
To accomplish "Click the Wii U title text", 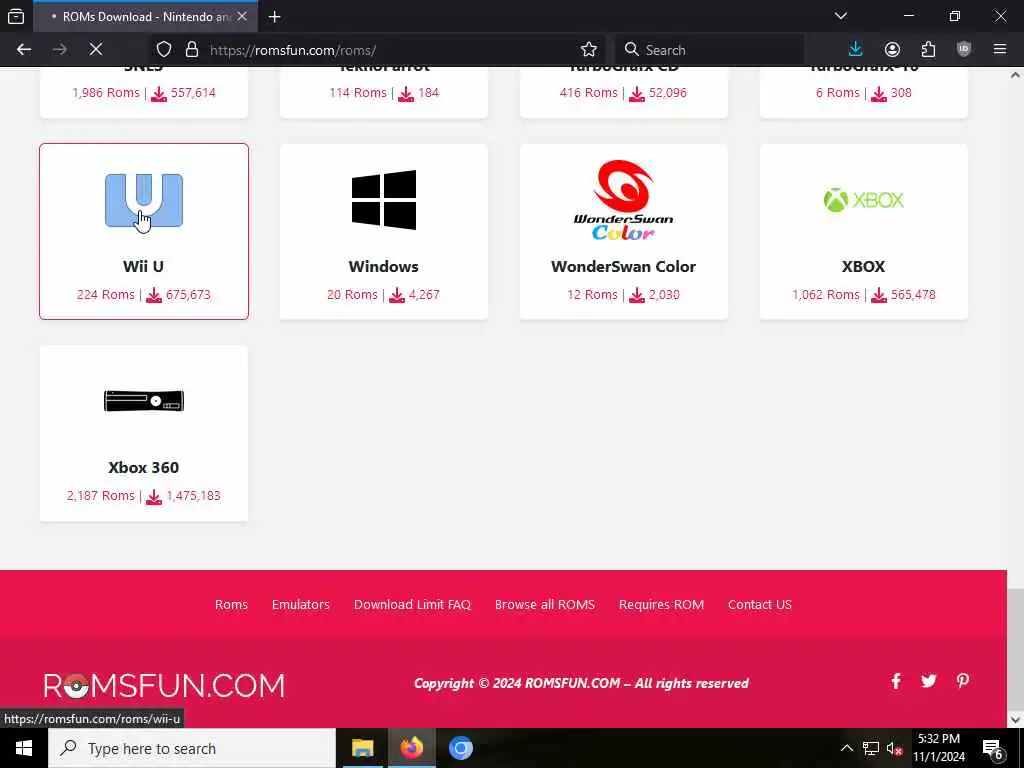I will coord(143,266).
